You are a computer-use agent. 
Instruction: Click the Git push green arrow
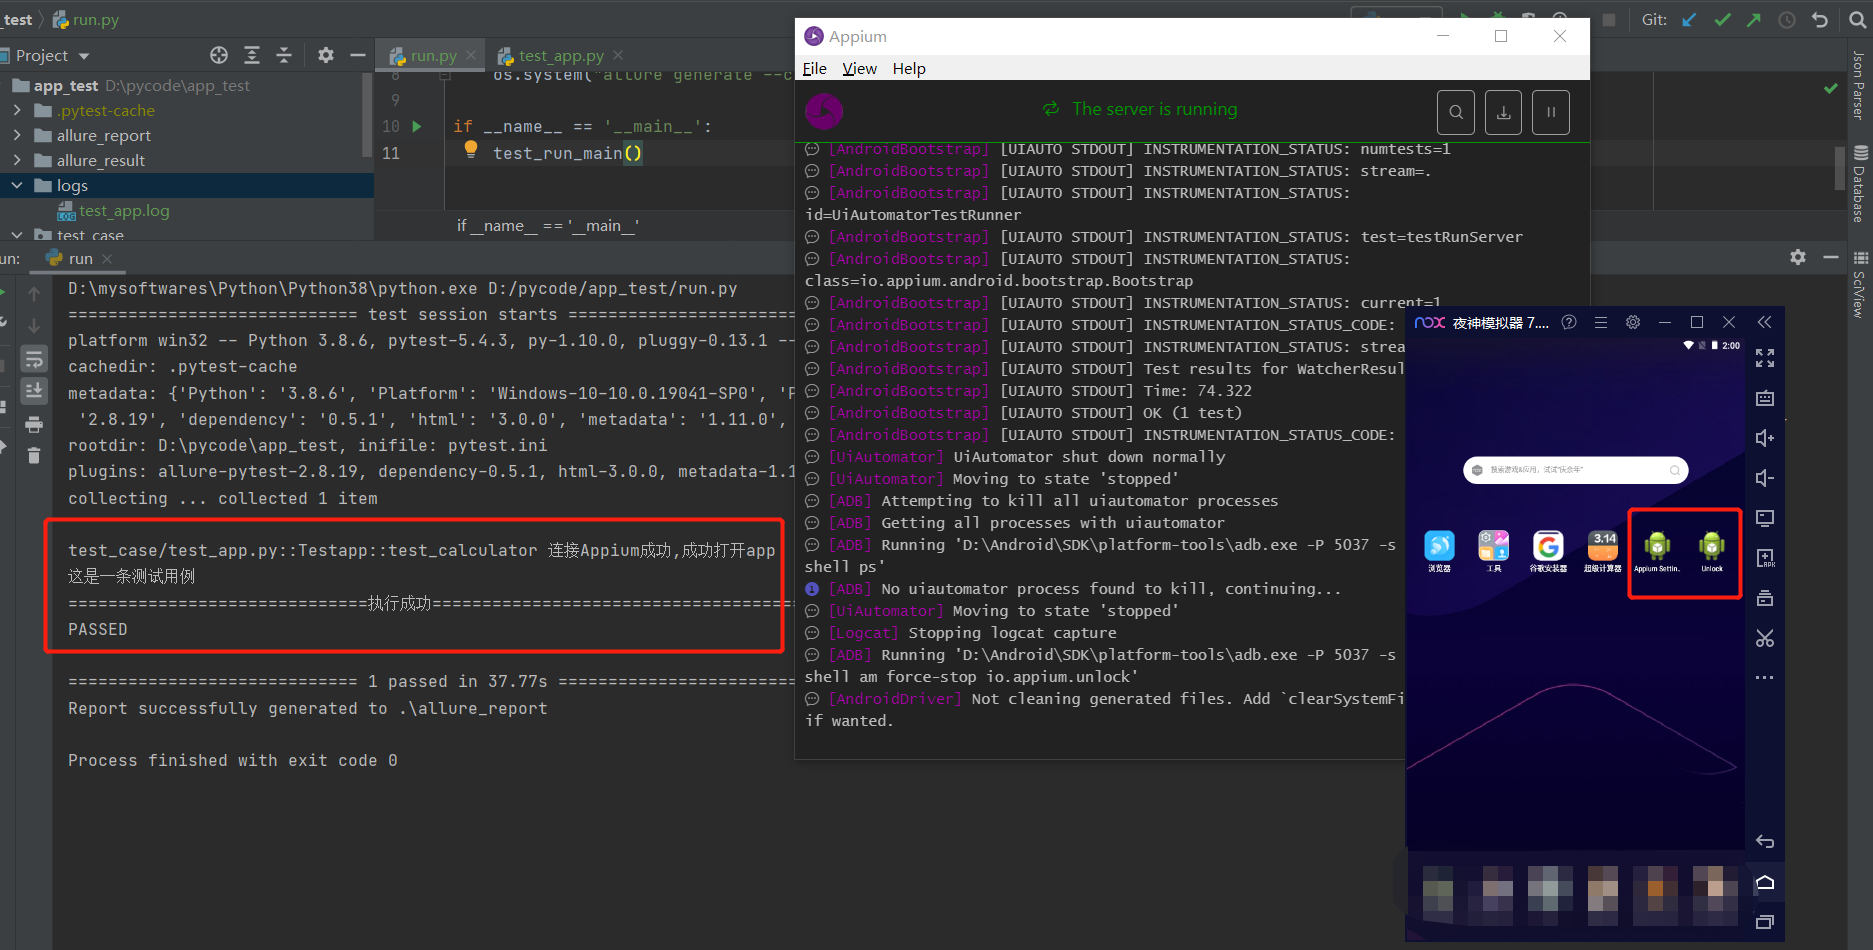click(1754, 20)
